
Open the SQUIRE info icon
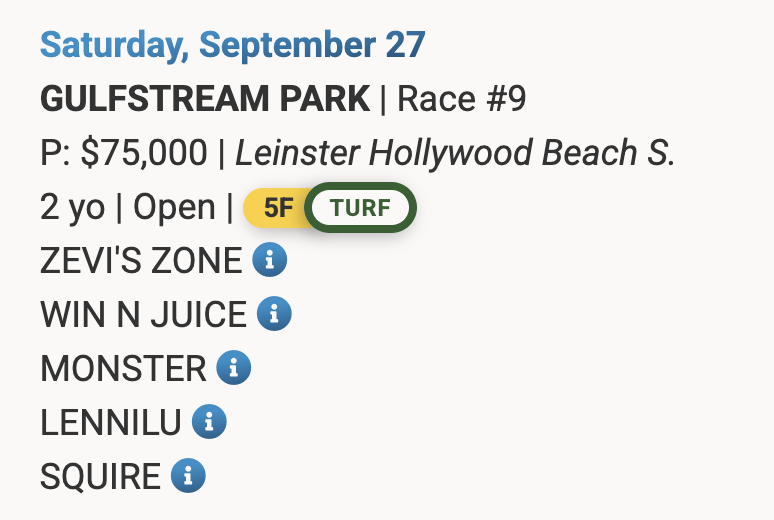[x=188, y=476]
